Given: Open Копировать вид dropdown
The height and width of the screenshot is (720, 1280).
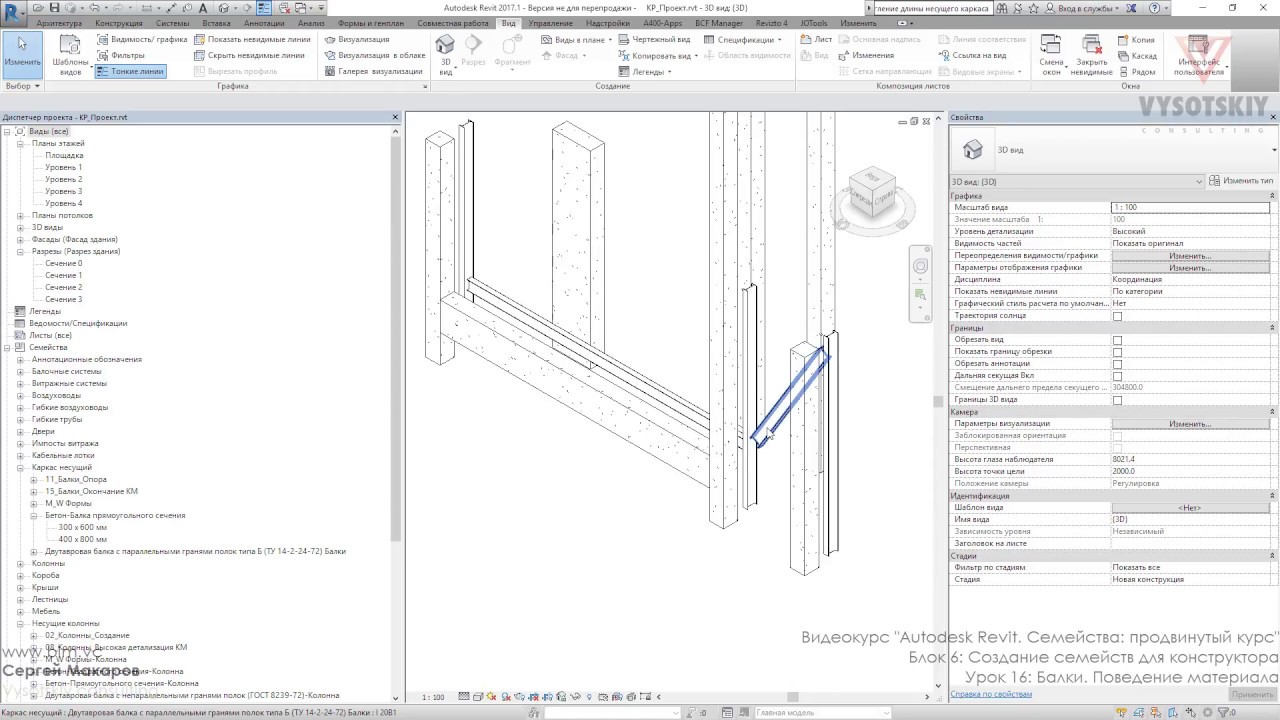Looking at the screenshot, I should point(658,56).
